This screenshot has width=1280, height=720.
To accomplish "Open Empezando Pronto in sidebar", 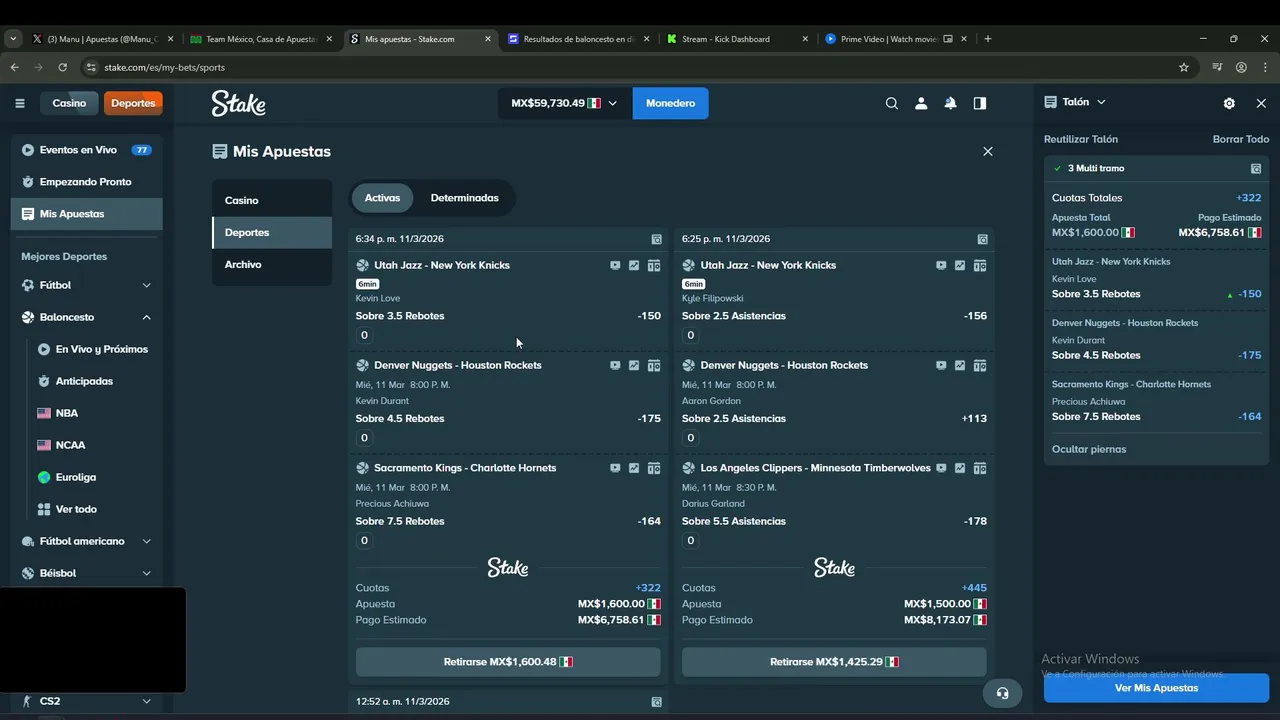I will [x=86, y=182].
